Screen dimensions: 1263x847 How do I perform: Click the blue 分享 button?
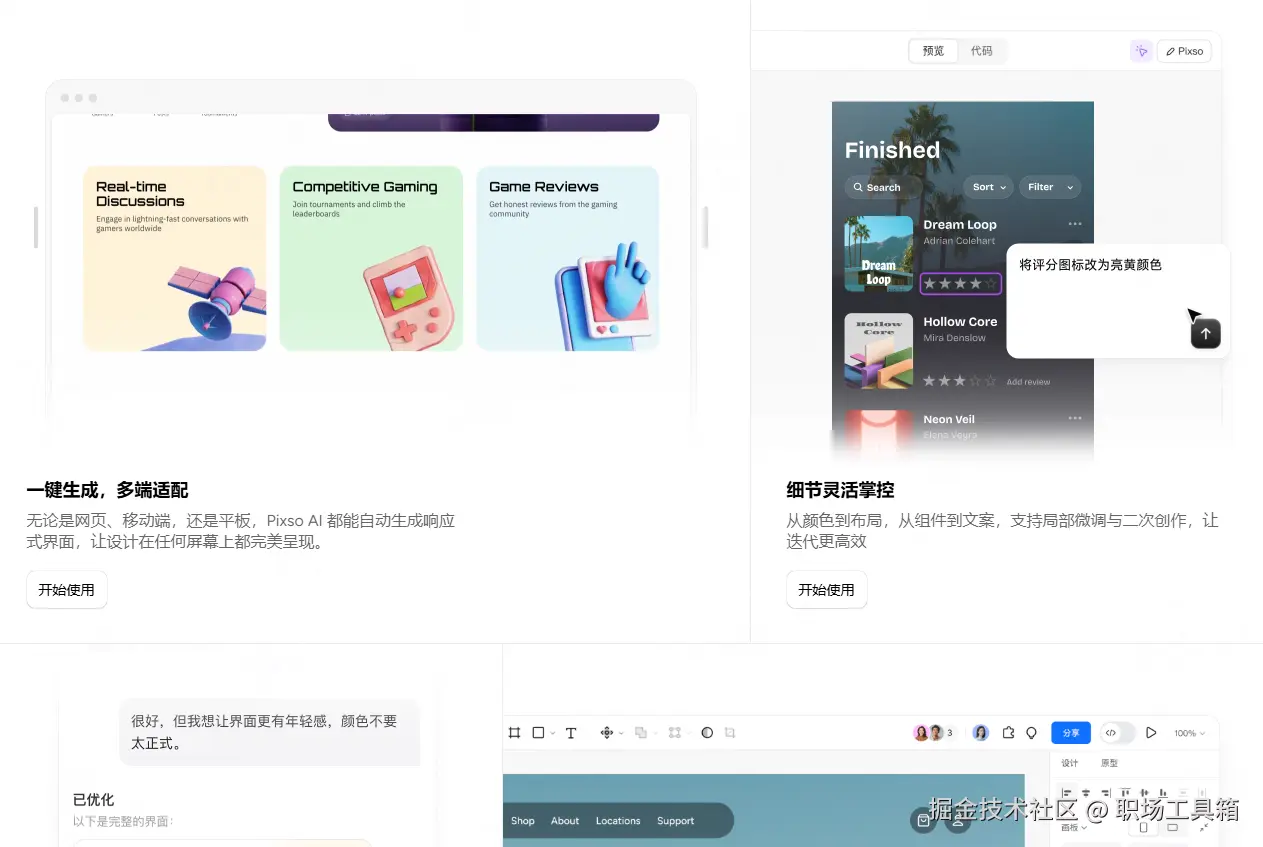click(x=1071, y=733)
